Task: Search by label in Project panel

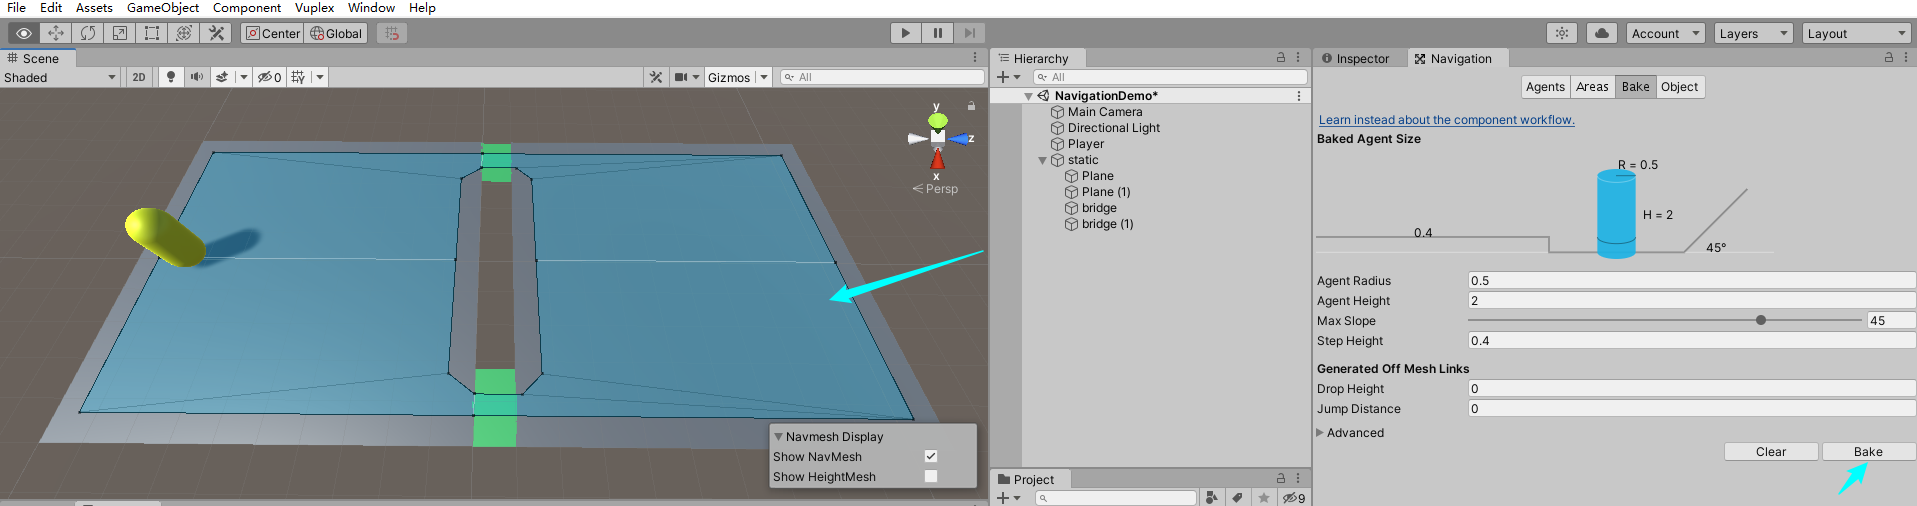Action: pos(1238,497)
